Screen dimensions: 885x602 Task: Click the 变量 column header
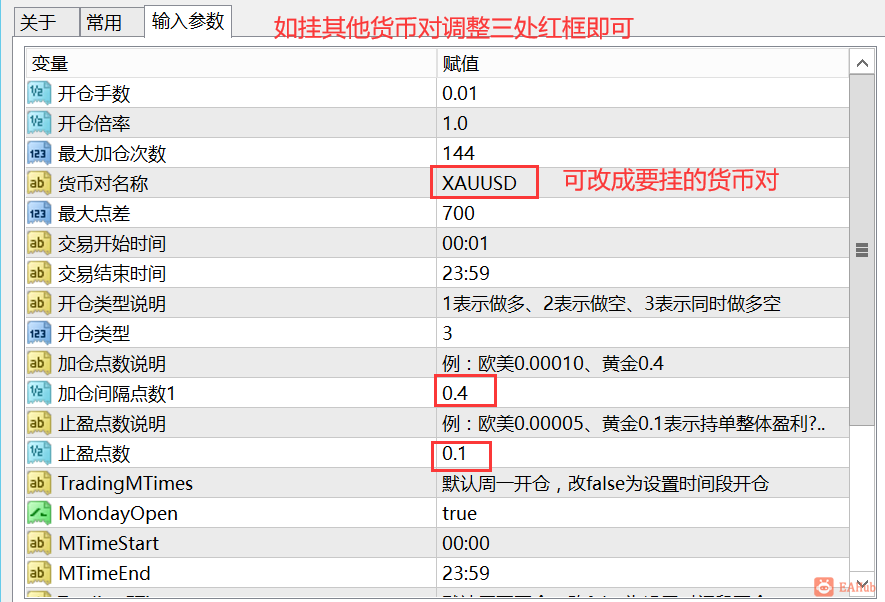pos(231,63)
